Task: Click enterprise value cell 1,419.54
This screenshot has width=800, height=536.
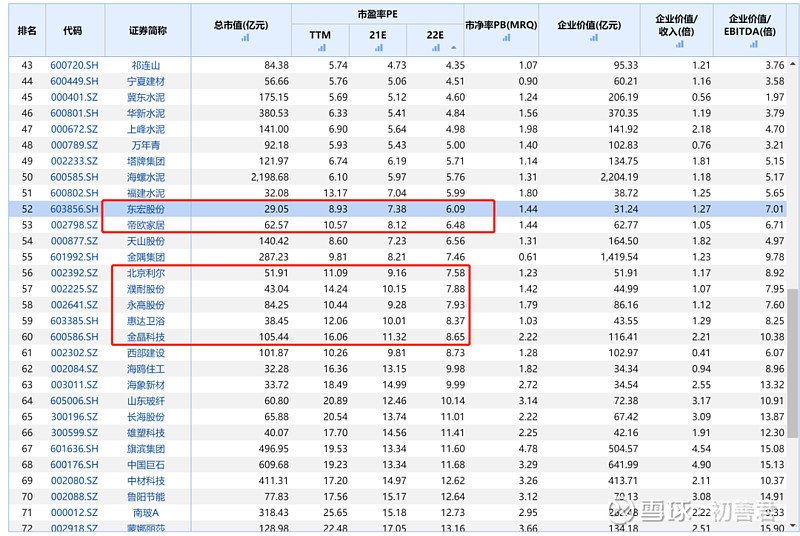Action: tap(619, 257)
